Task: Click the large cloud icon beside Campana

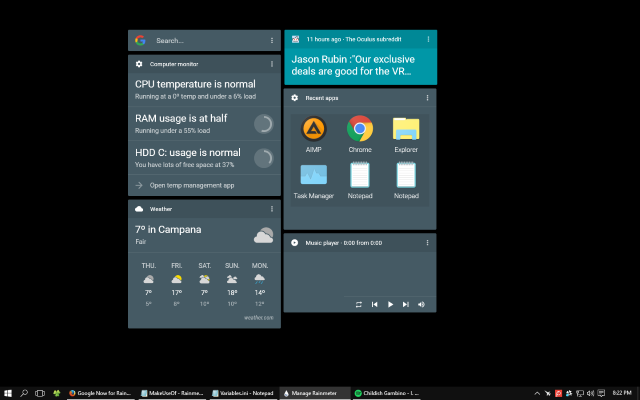Action: [264, 235]
